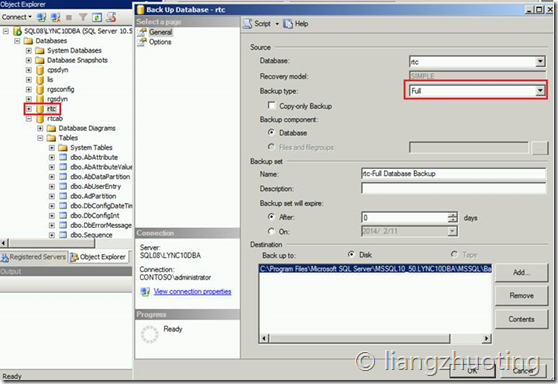558x384 pixels.
Task: Select the Tape destination radio button
Action: [454, 254]
